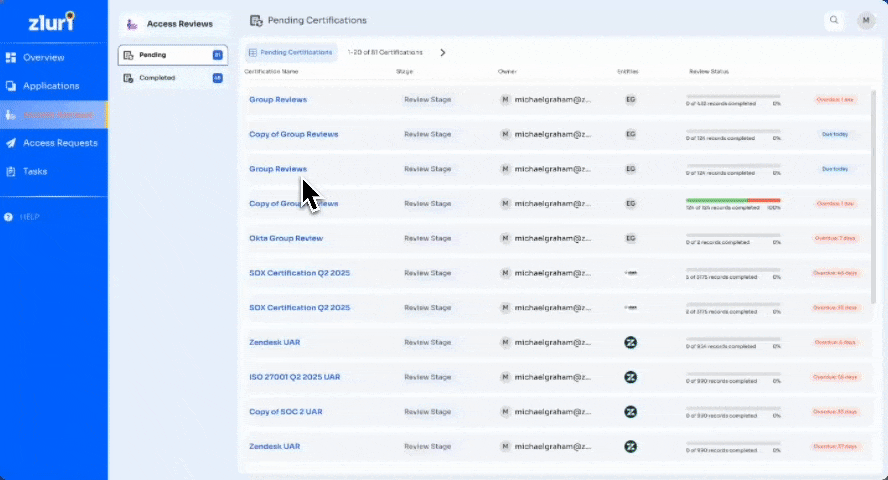
Task: Go to next page of certifications
Action: click(443, 53)
